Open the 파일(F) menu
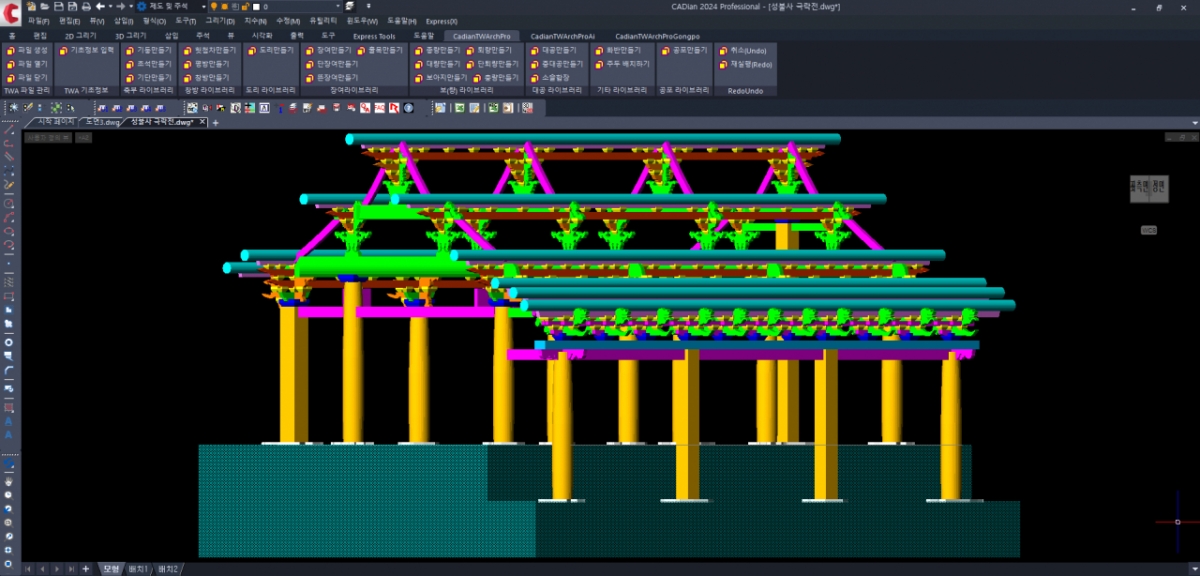Image resolution: width=1200 pixels, height=576 pixels. click(39, 21)
